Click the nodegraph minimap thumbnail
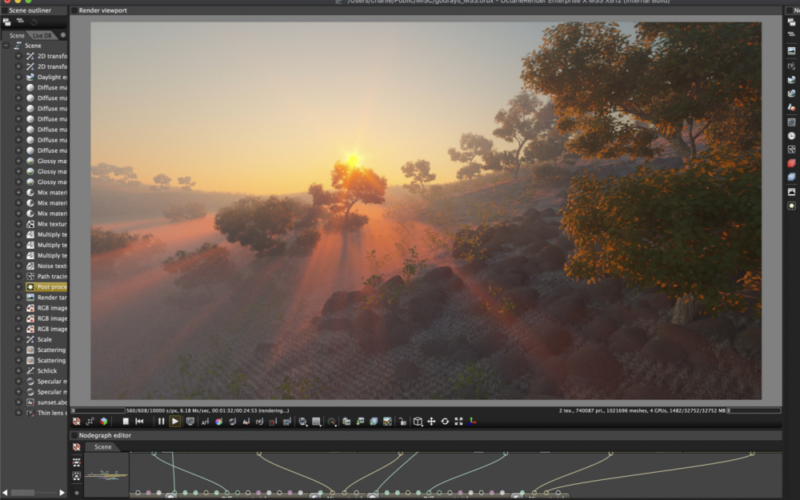Viewport: 800px width, 500px height. pyautogui.click(x=107, y=474)
